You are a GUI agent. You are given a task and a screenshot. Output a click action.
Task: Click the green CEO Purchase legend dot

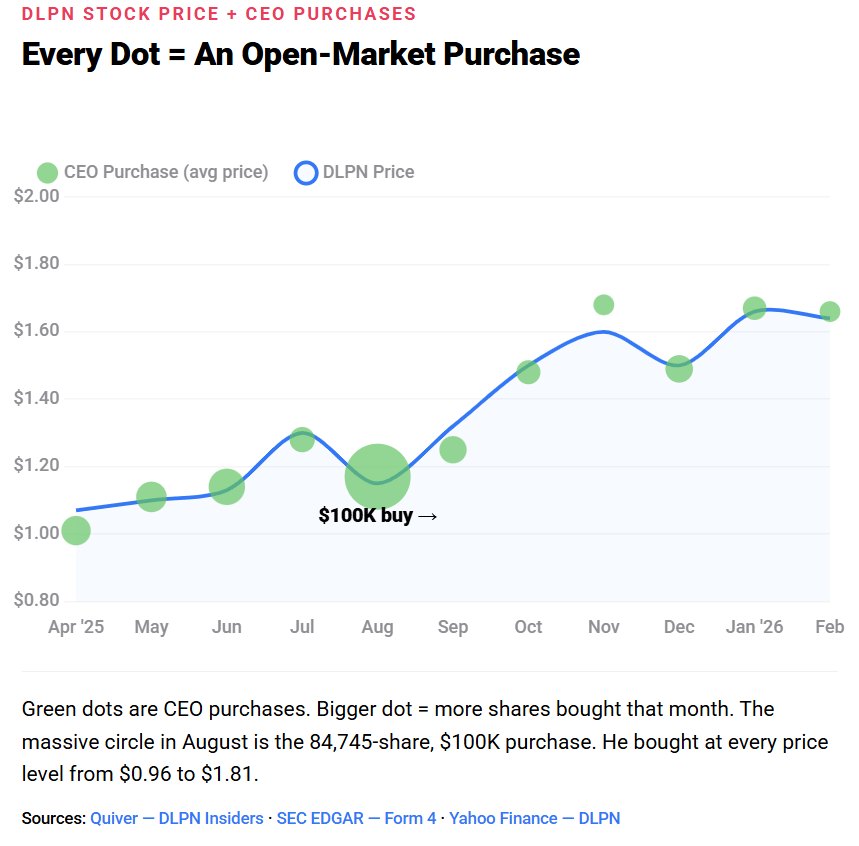point(47,172)
